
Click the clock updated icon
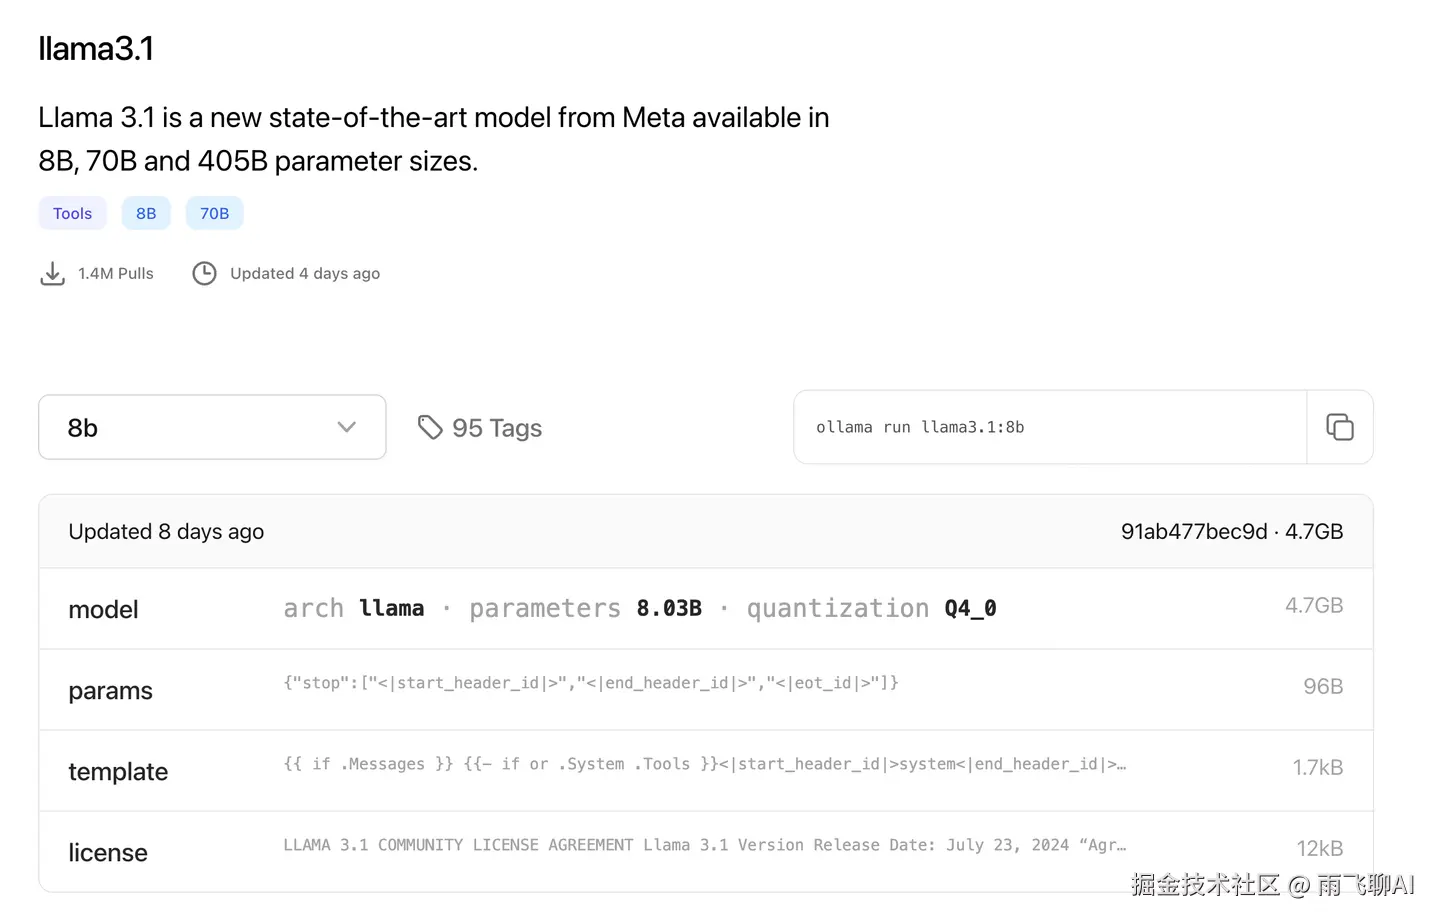tap(204, 274)
